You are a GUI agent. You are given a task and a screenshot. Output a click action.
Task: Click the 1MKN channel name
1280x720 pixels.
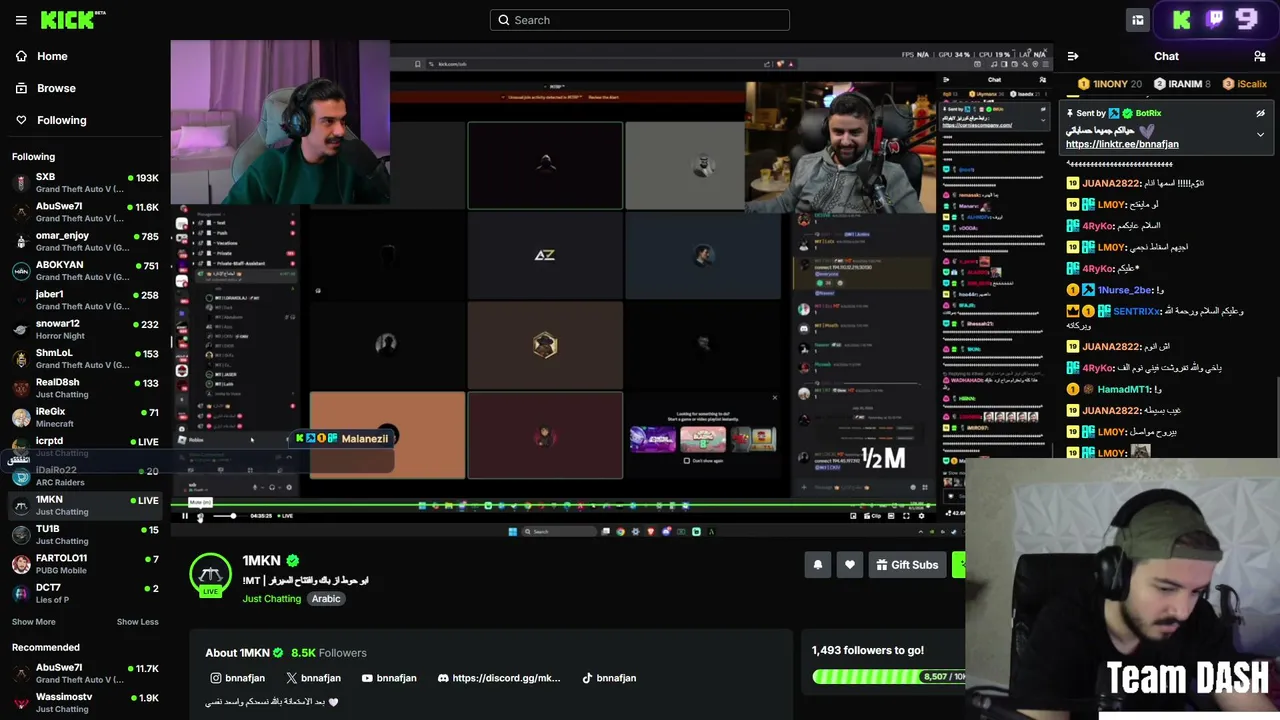pyautogui.click(x=261, y=561)
